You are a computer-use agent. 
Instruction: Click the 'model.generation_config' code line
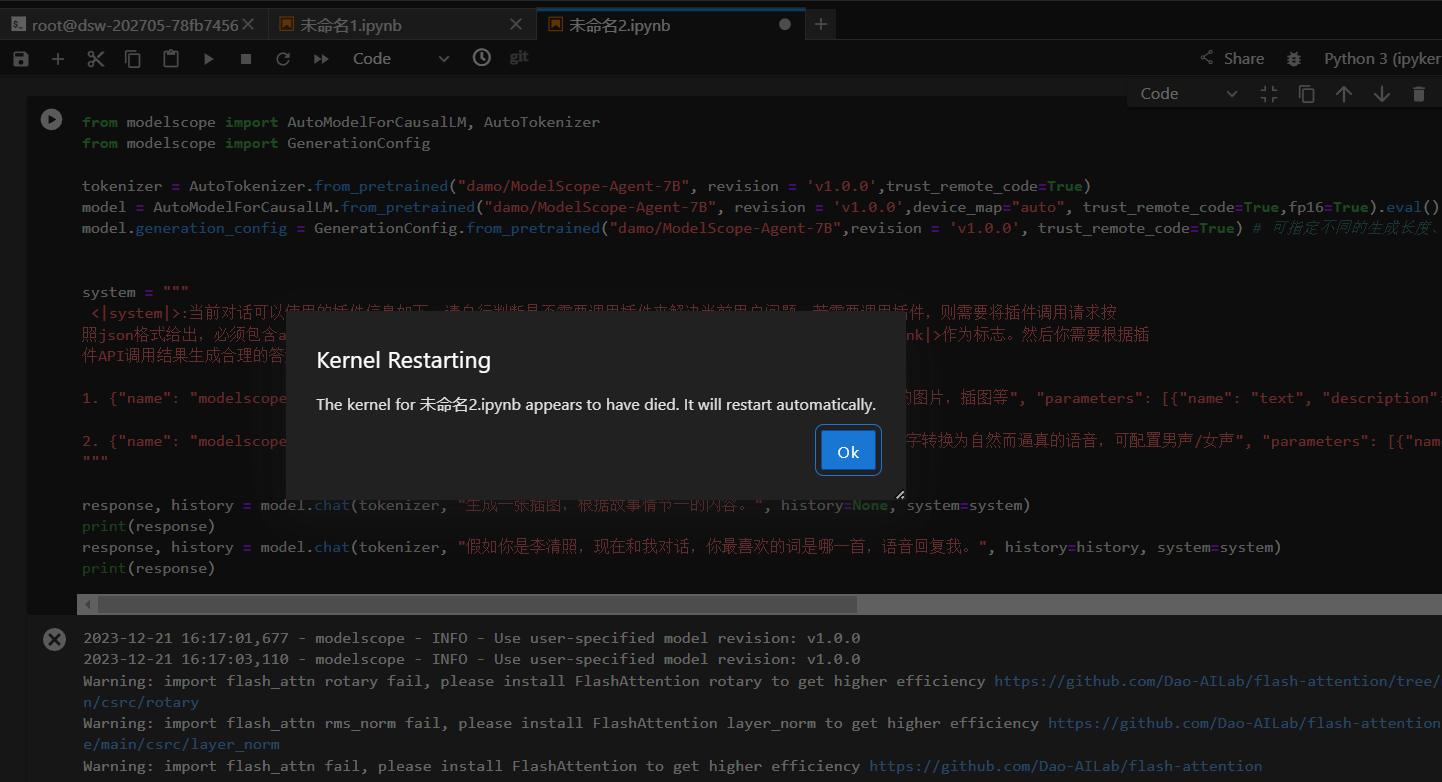coord(762,228)
